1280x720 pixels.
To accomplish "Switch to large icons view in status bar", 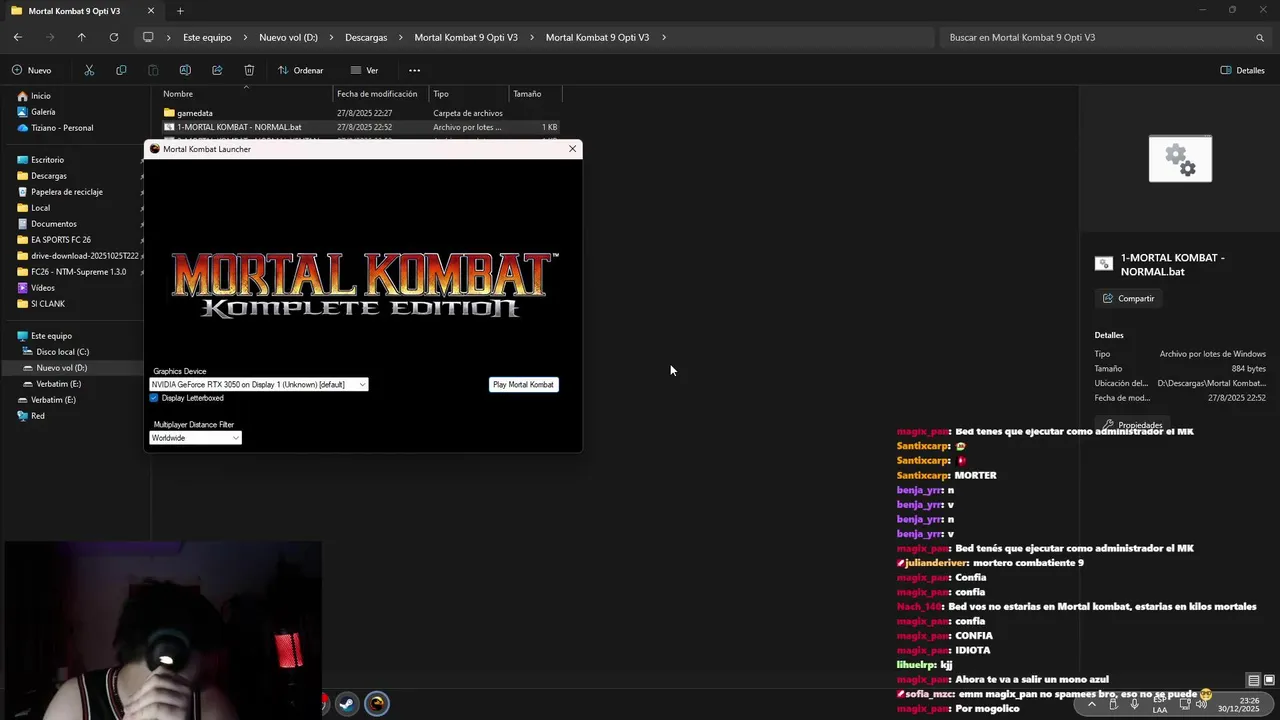I will [x=1269, y=681].
